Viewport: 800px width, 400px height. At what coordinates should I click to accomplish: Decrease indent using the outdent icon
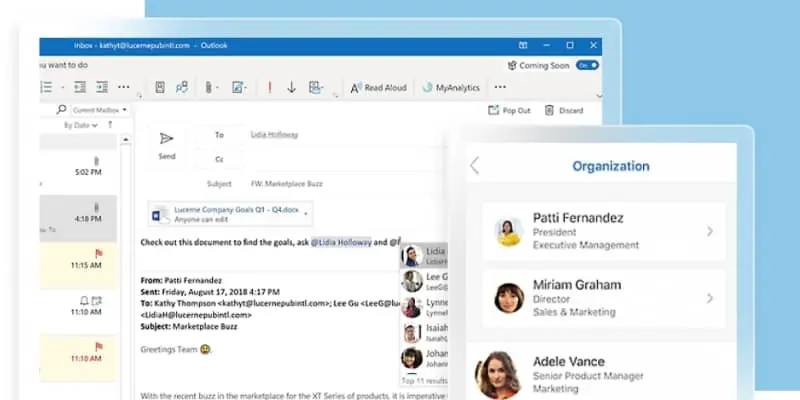coord(80,87)
